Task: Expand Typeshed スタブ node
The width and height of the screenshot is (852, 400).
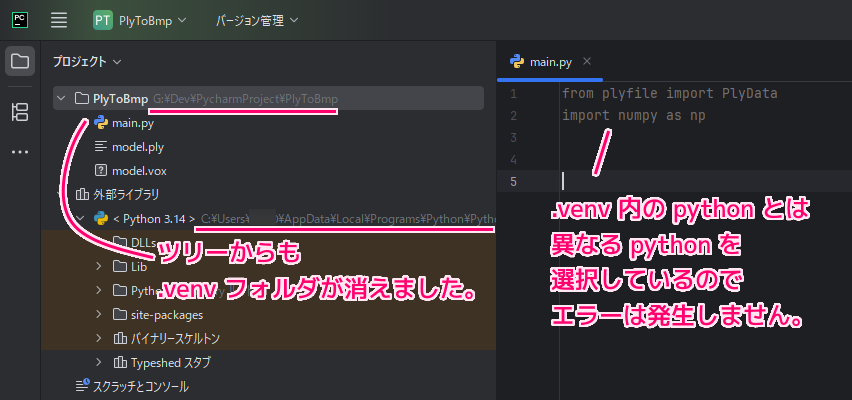Action: pyautogui.click(x=98, y=362)
